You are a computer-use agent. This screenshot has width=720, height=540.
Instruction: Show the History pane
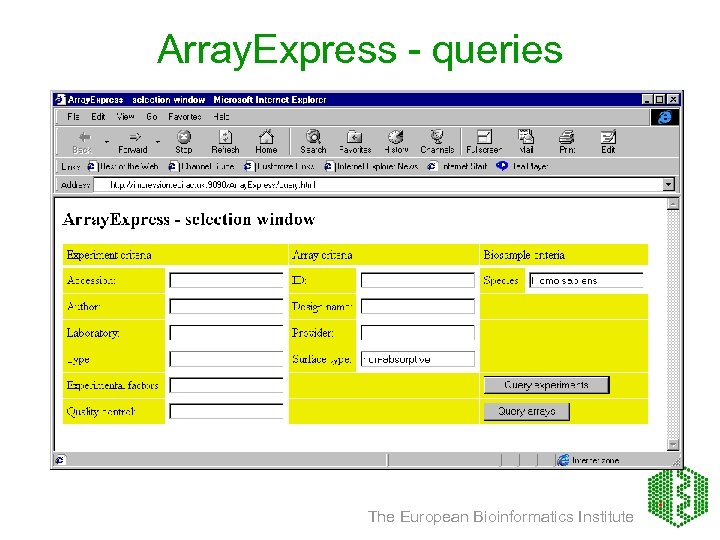coord(396,142)
